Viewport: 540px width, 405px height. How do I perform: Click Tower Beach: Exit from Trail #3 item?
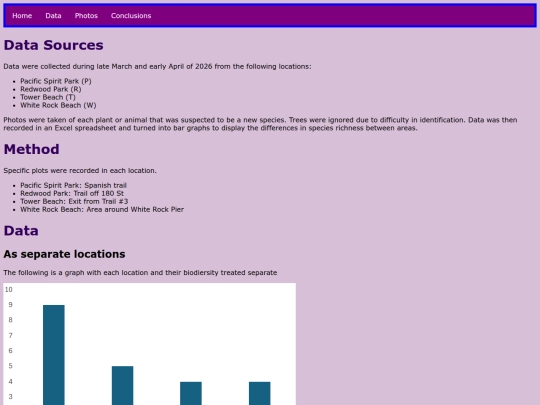coord(74,201)
